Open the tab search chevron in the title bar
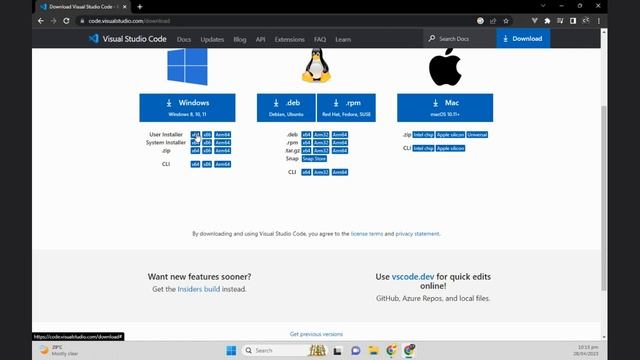 click(543, 6)
